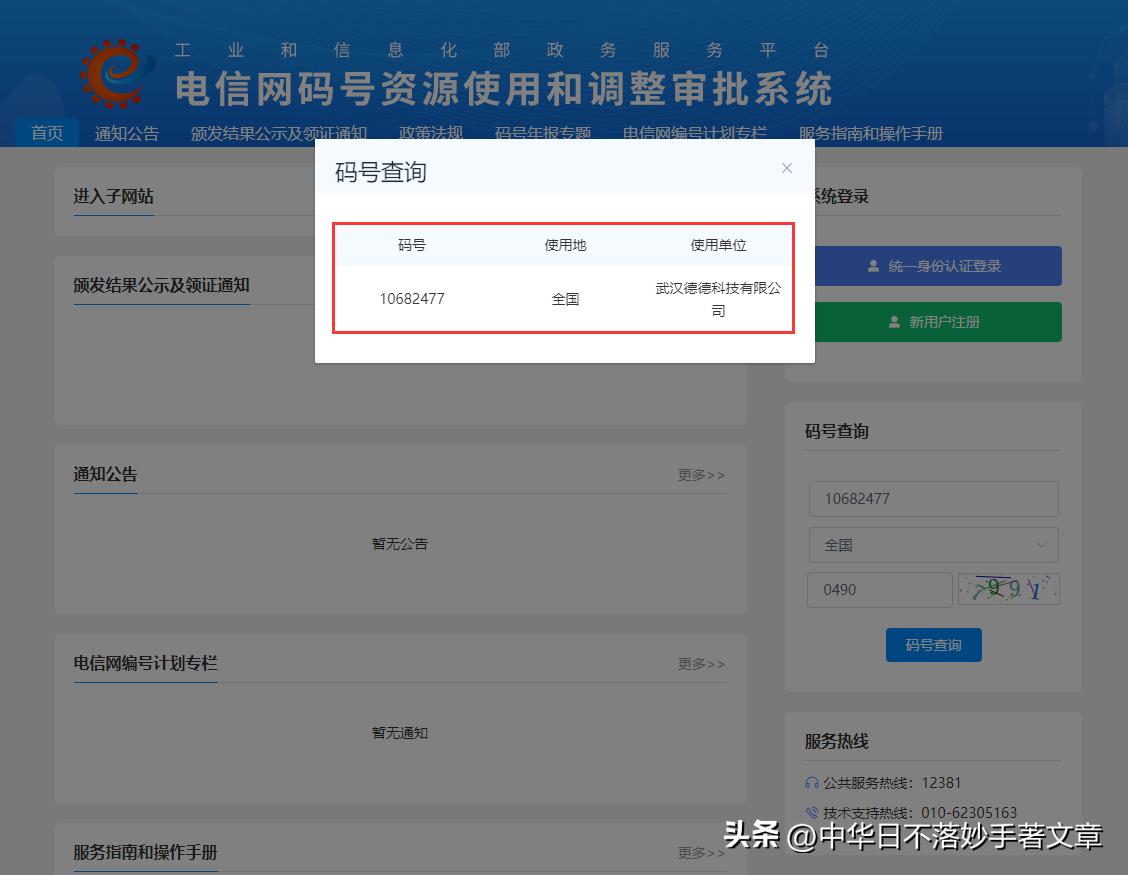This screenshot has height=875, width=1128.
Task: Open 更多>> beside 电信网编号计划专栏
Action: (x=701, y=664)
